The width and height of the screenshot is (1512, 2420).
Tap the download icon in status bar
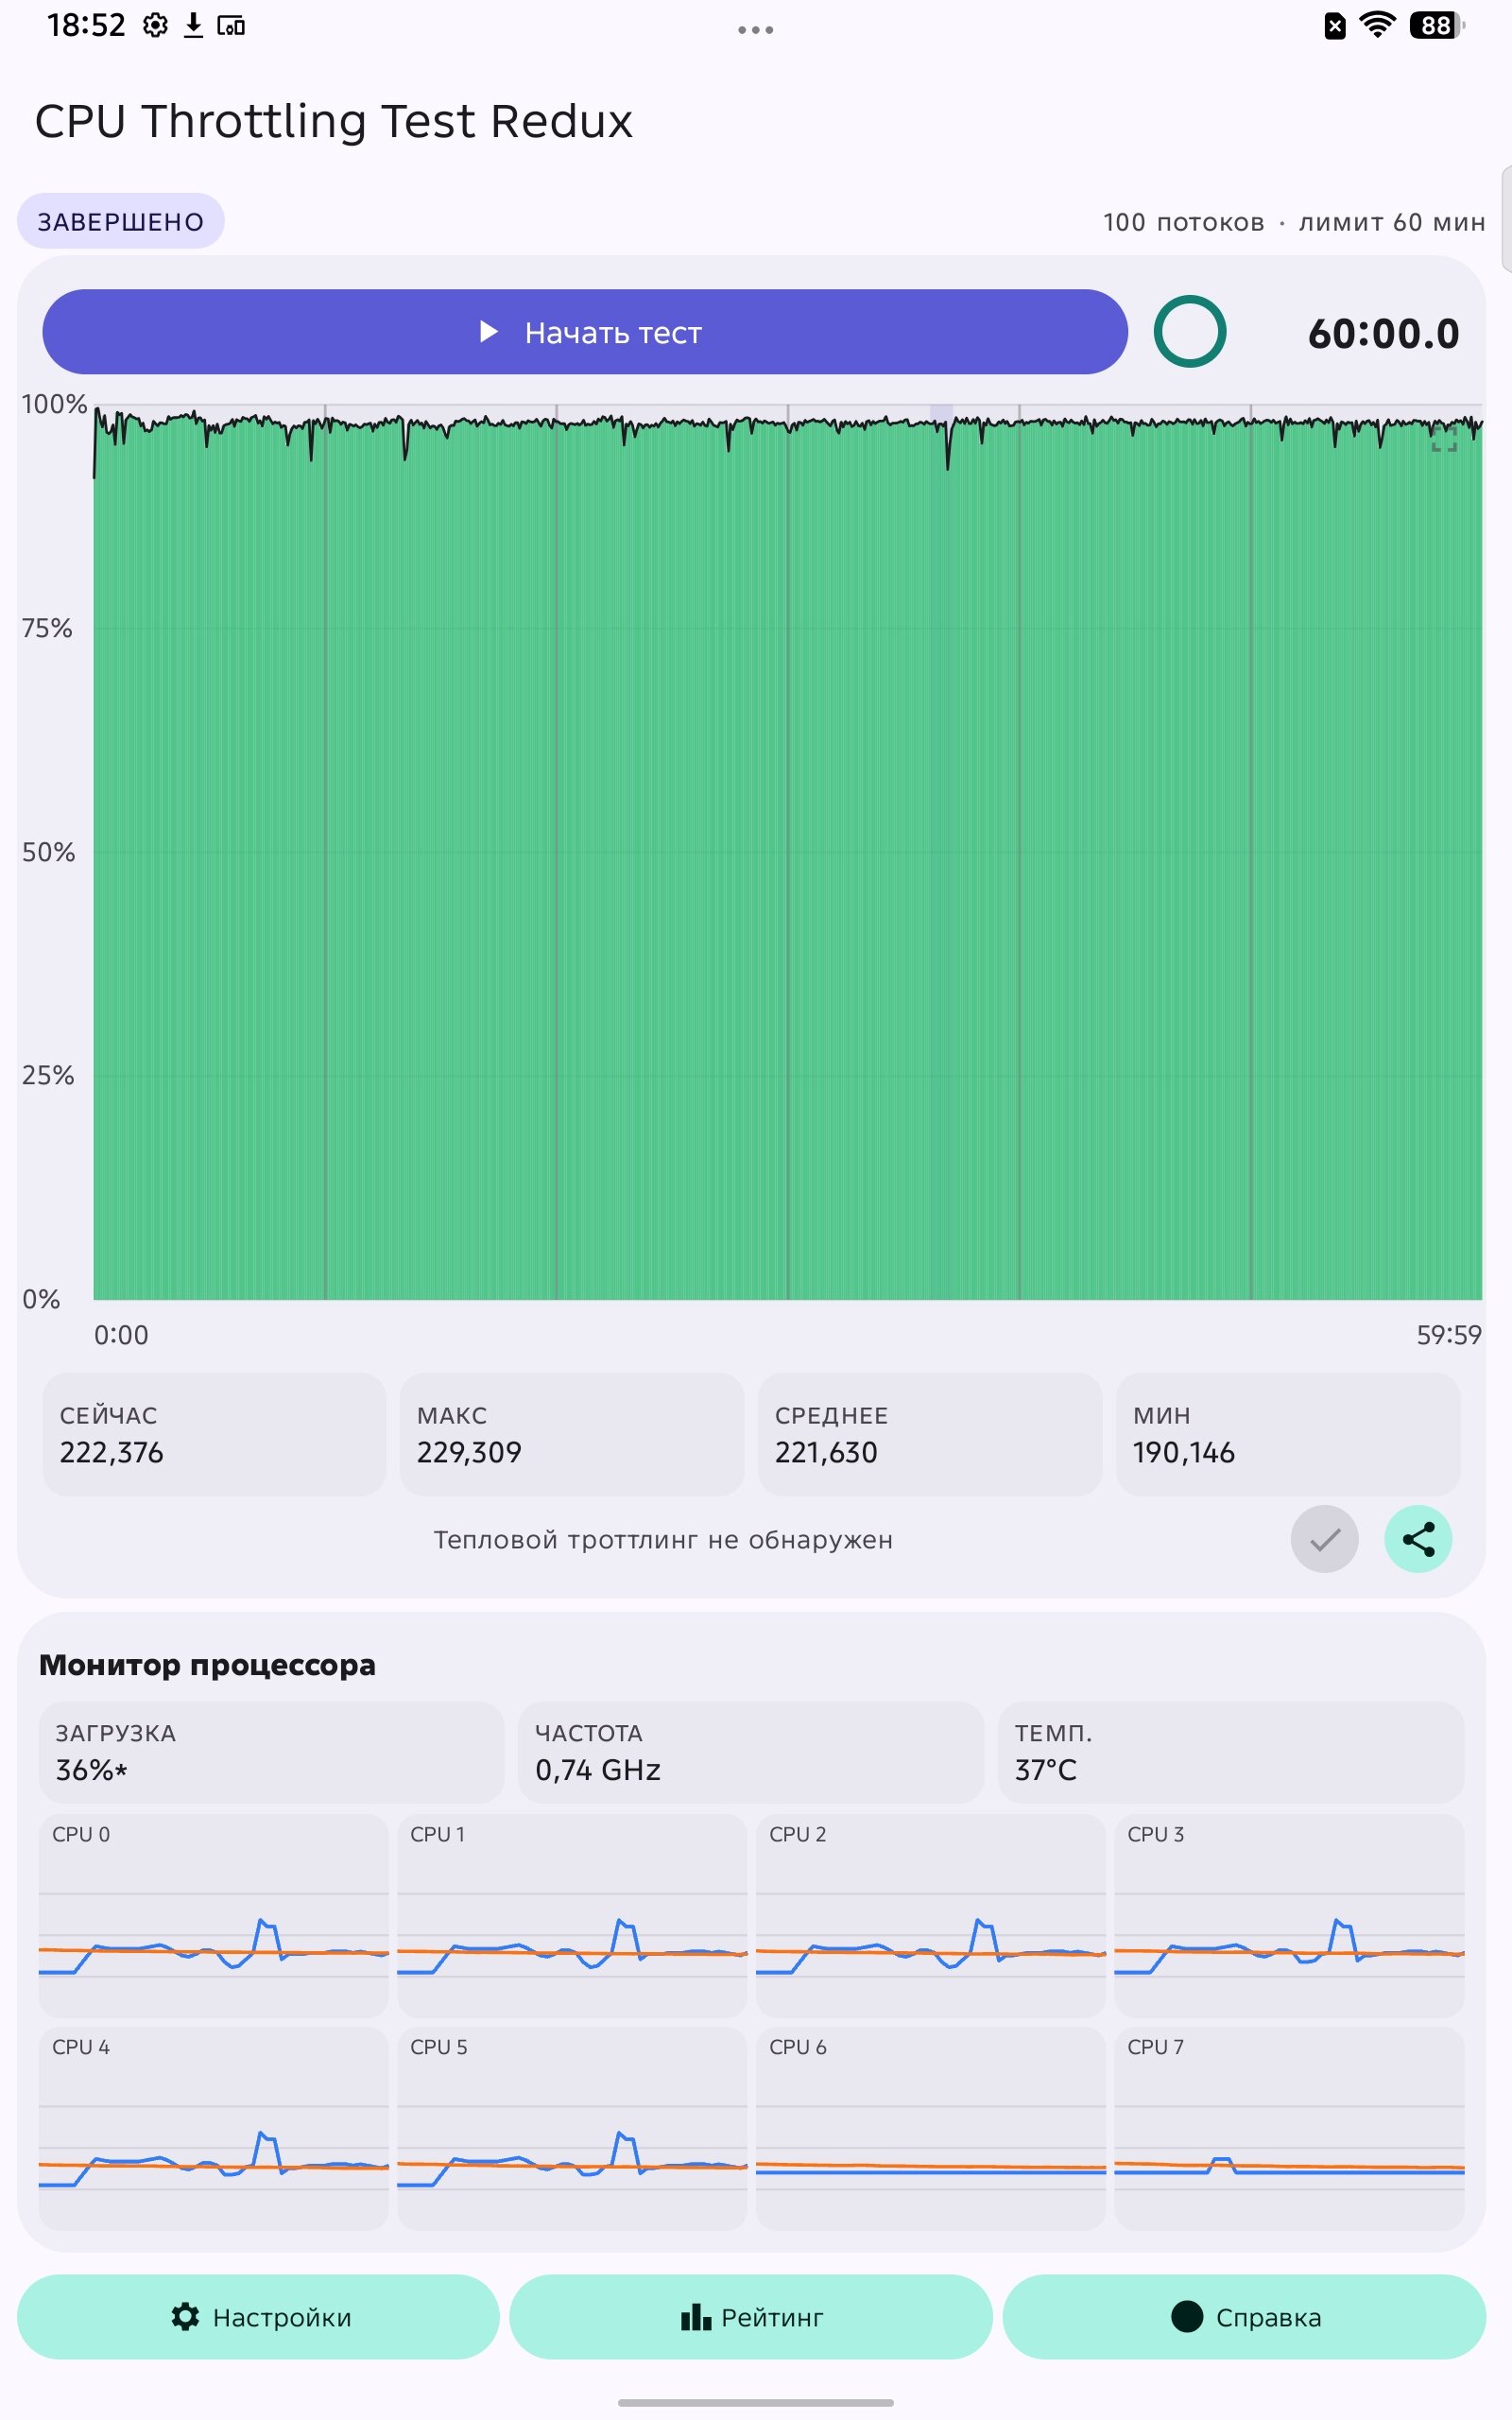pos(193,25)
